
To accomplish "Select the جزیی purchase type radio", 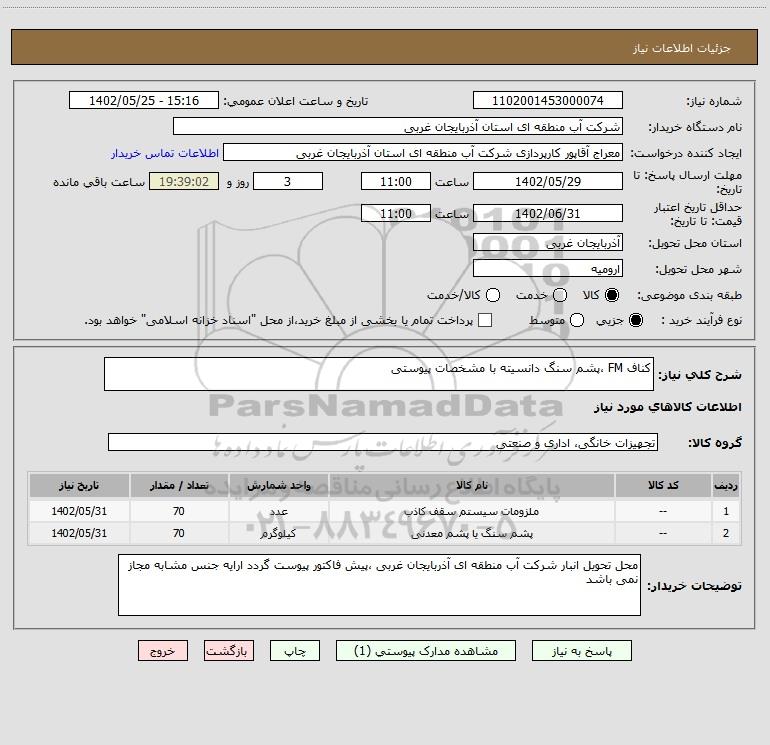I will [x=636, y=320].
